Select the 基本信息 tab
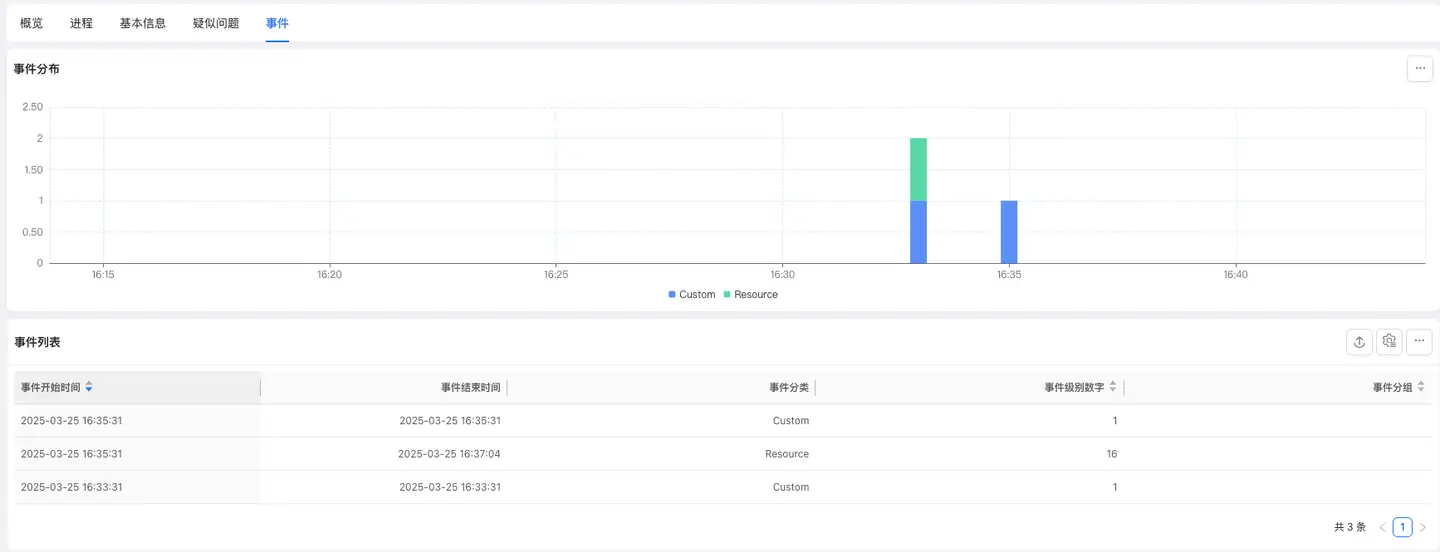Image resolution: width=1440 pixels, height=552 pixels. tap(143, 23)
